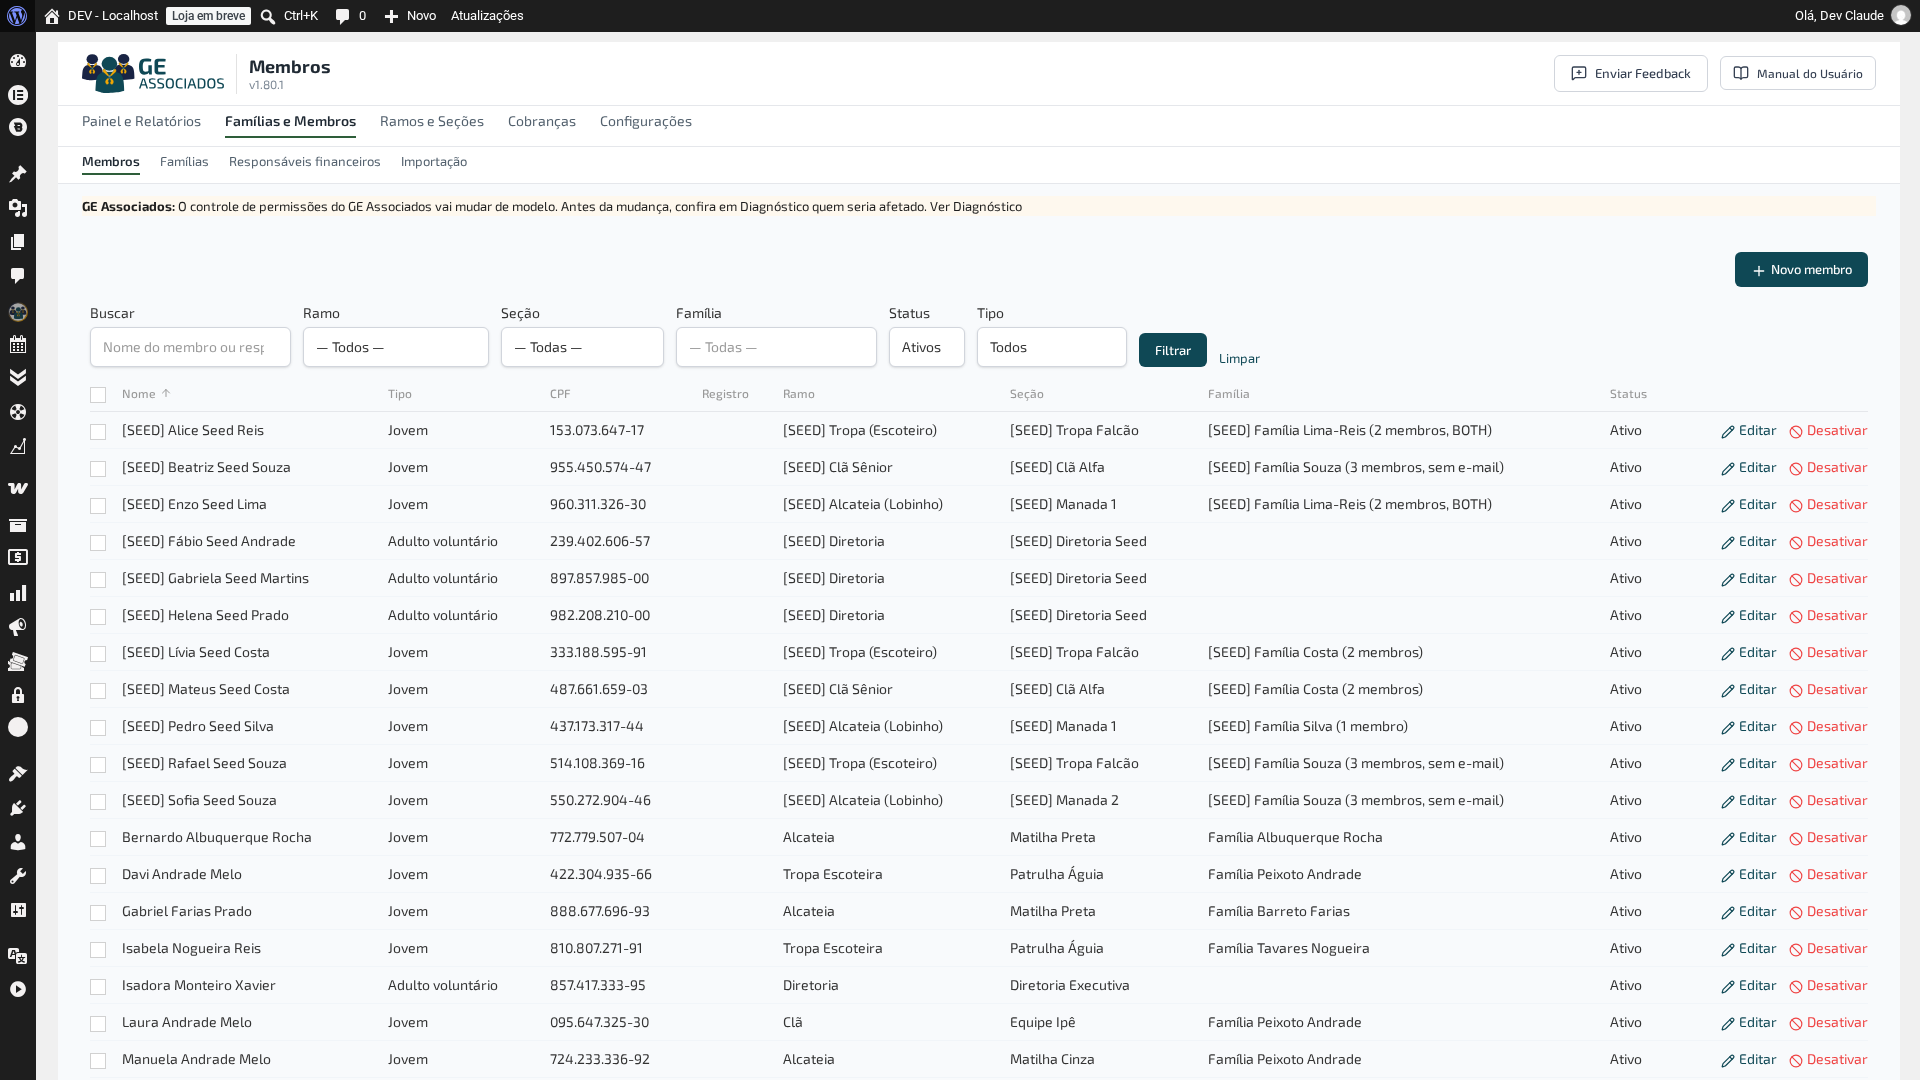
Task: Open the bar chart analytics sidebar icon
Action: tap(18, 593)
